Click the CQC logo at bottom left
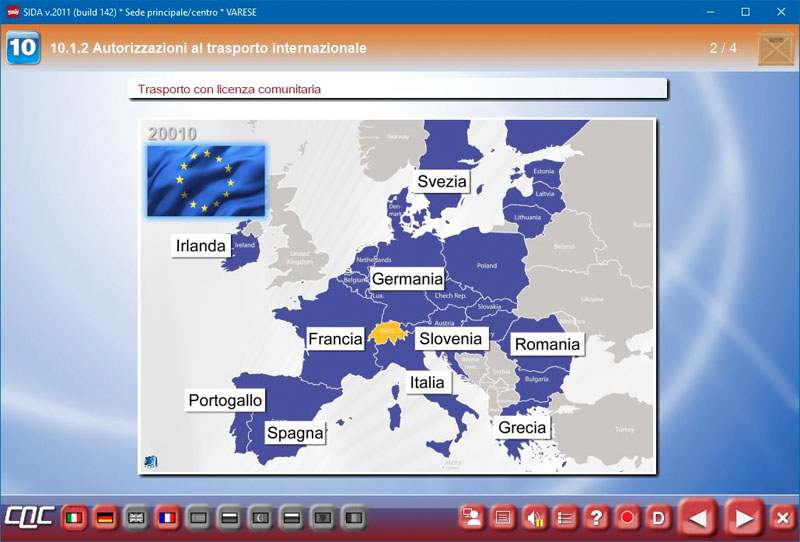 pos(28,518)
